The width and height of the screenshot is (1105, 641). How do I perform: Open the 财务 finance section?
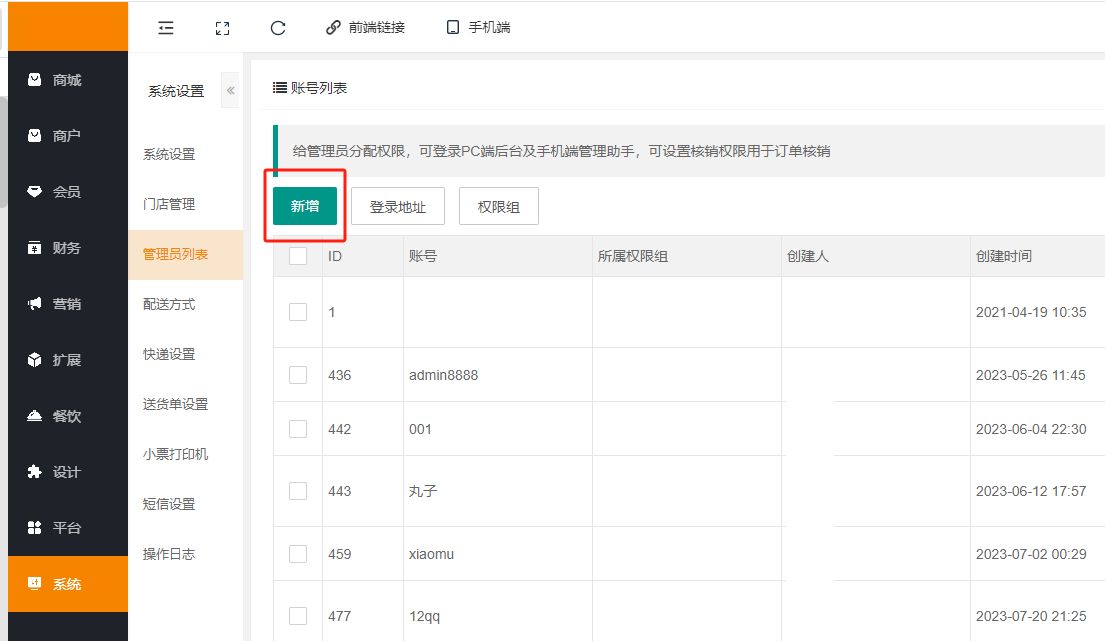(x=67, y=248)
